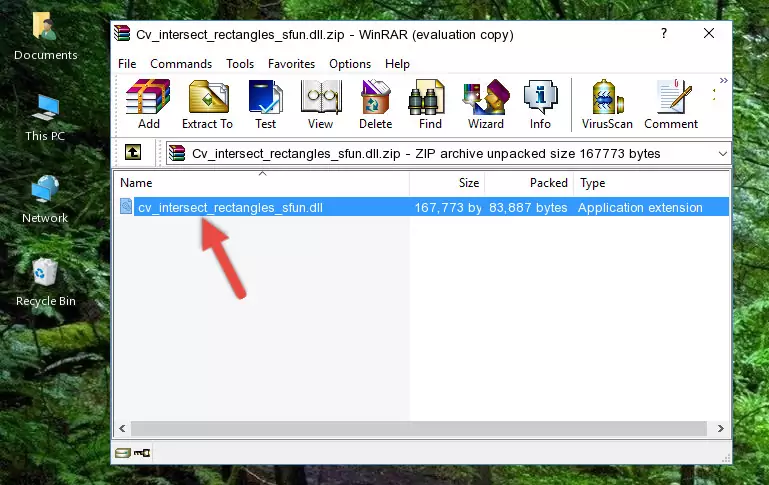
Task: Click the Delete files icon
Action: pos(376,104)
